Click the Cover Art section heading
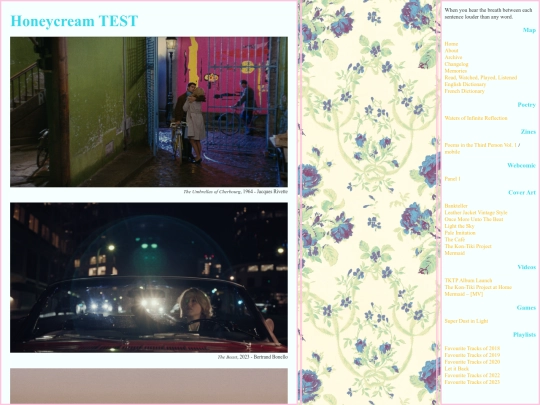The width and height of the screenshot is (540, 405). point(522,193)
